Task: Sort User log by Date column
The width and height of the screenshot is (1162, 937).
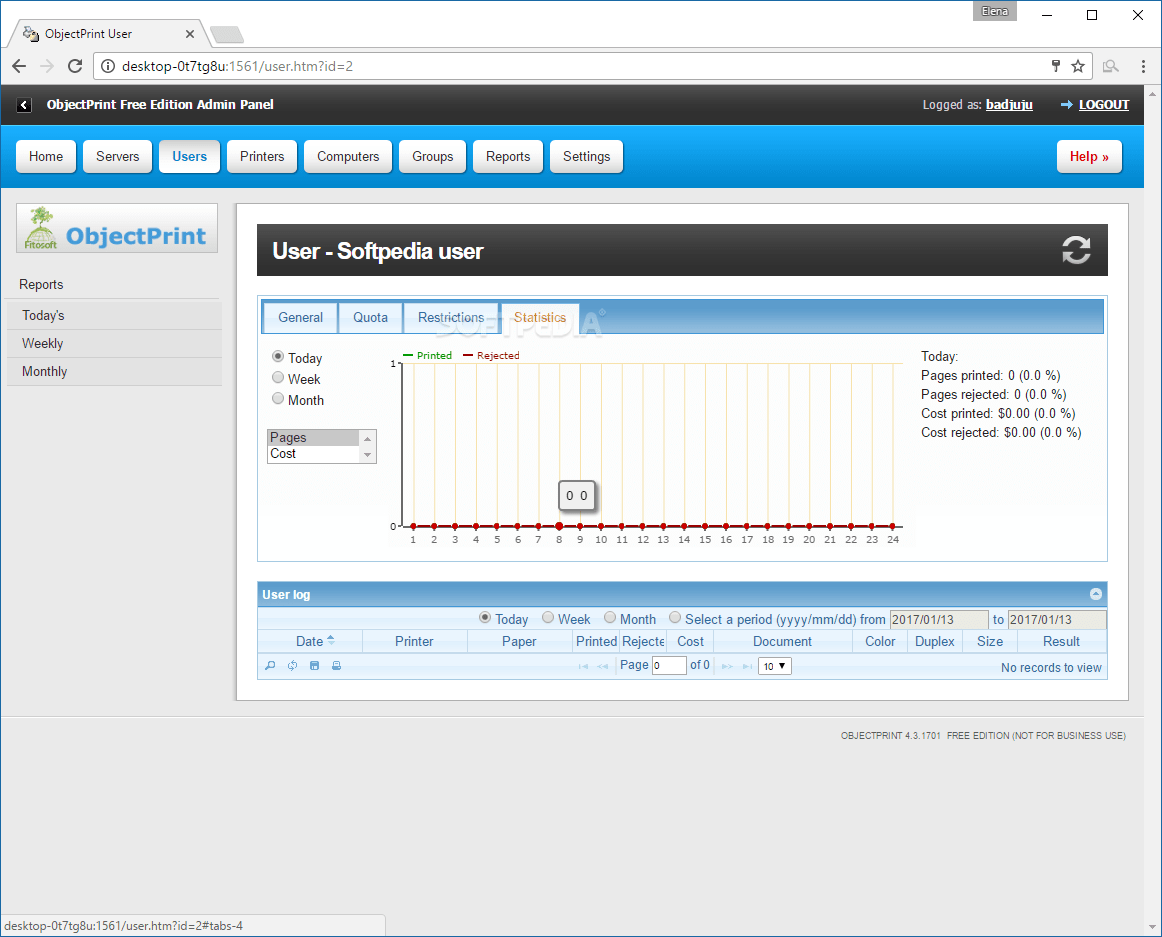Action: tap(310, 641)
